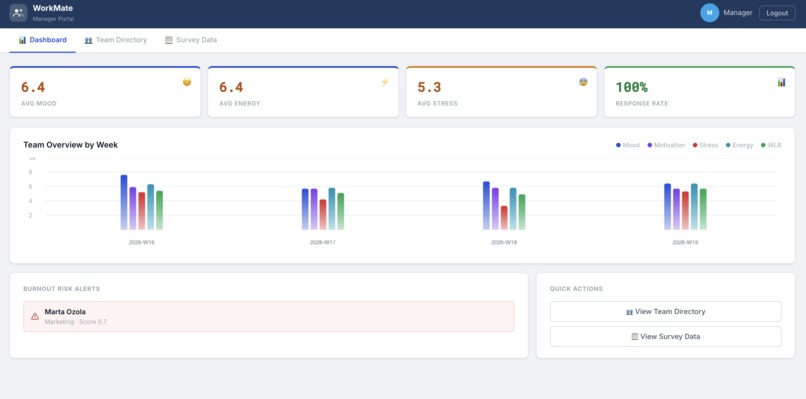Open the Survey Data tab

pyautogui.click(x=191, y=40)
